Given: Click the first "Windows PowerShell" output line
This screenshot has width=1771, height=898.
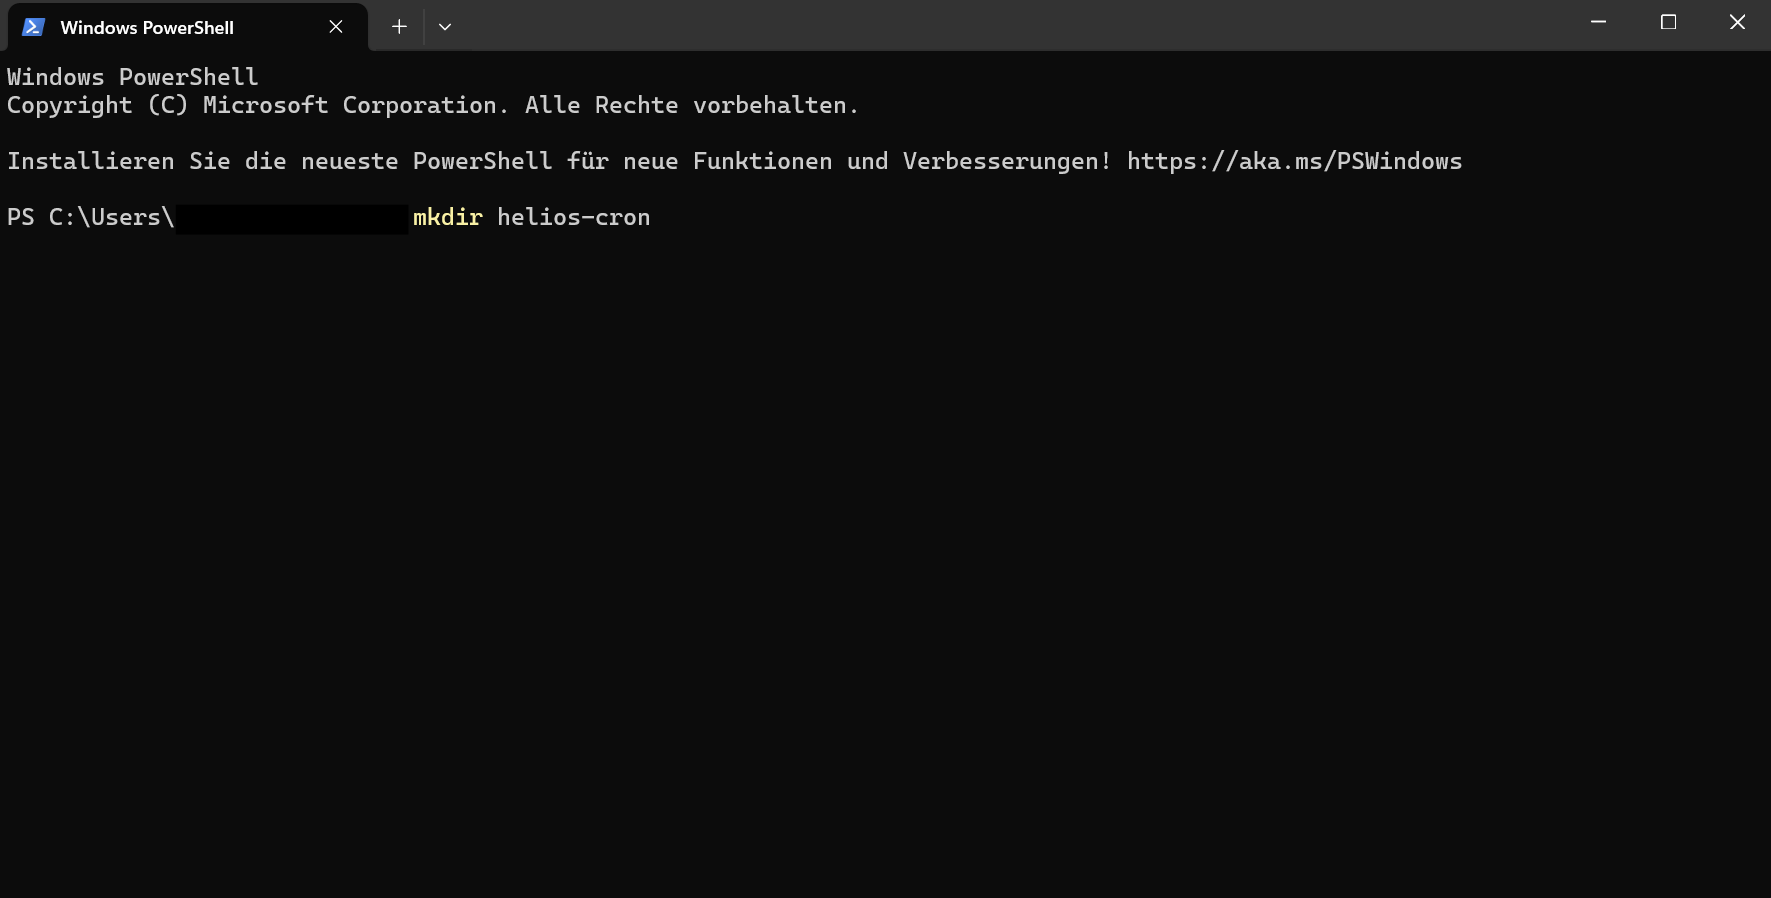Looking at the screenshot, I should [132, 77].
